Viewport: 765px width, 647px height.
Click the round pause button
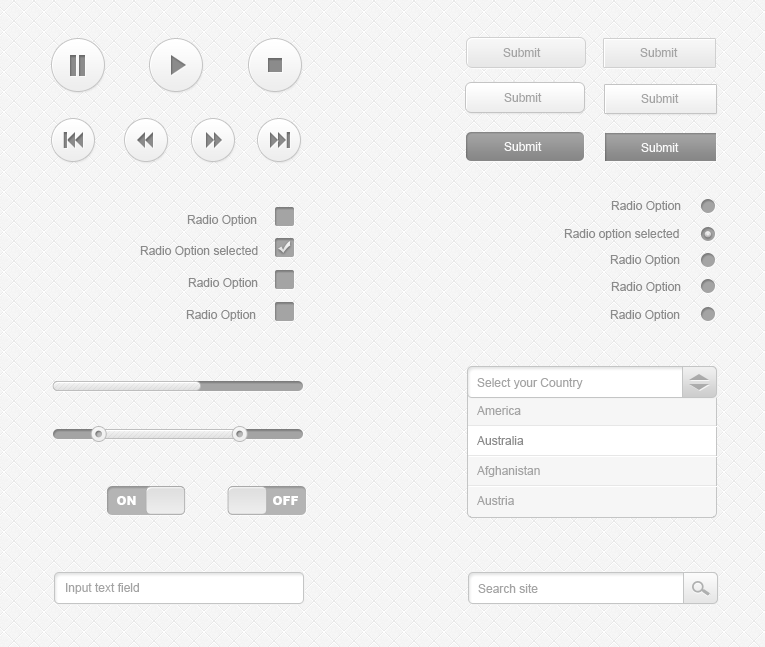click(x=78, y=65)
